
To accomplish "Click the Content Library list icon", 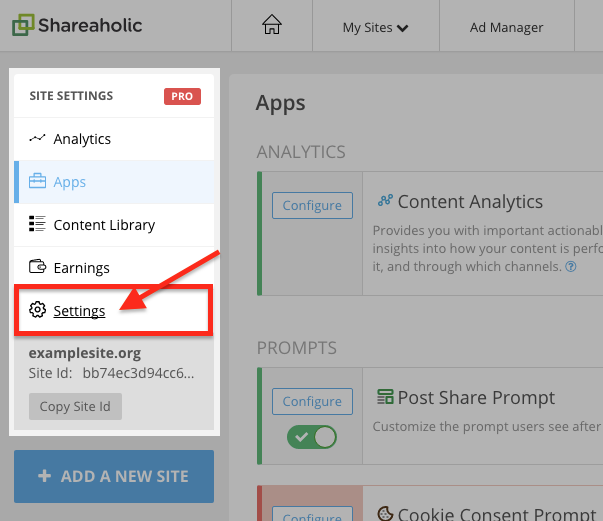I will pyautogui.click(x=37, y=224).
